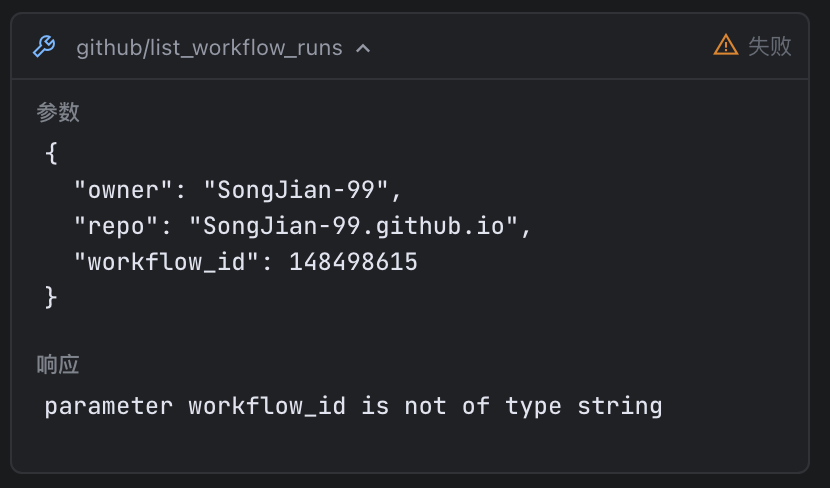Click the word "string" in the response

[619, 406]
